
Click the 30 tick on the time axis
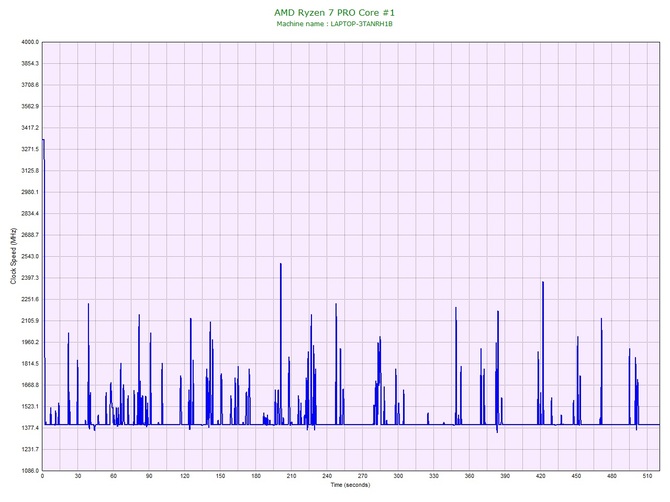[x=78, y=476]
